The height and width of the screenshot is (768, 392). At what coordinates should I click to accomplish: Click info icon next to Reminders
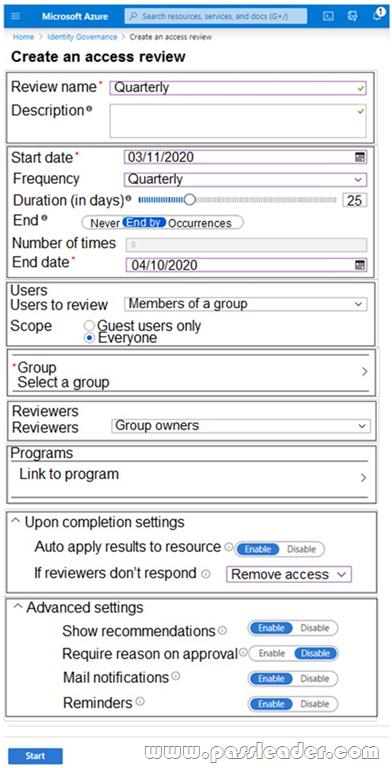coord(140,702)
